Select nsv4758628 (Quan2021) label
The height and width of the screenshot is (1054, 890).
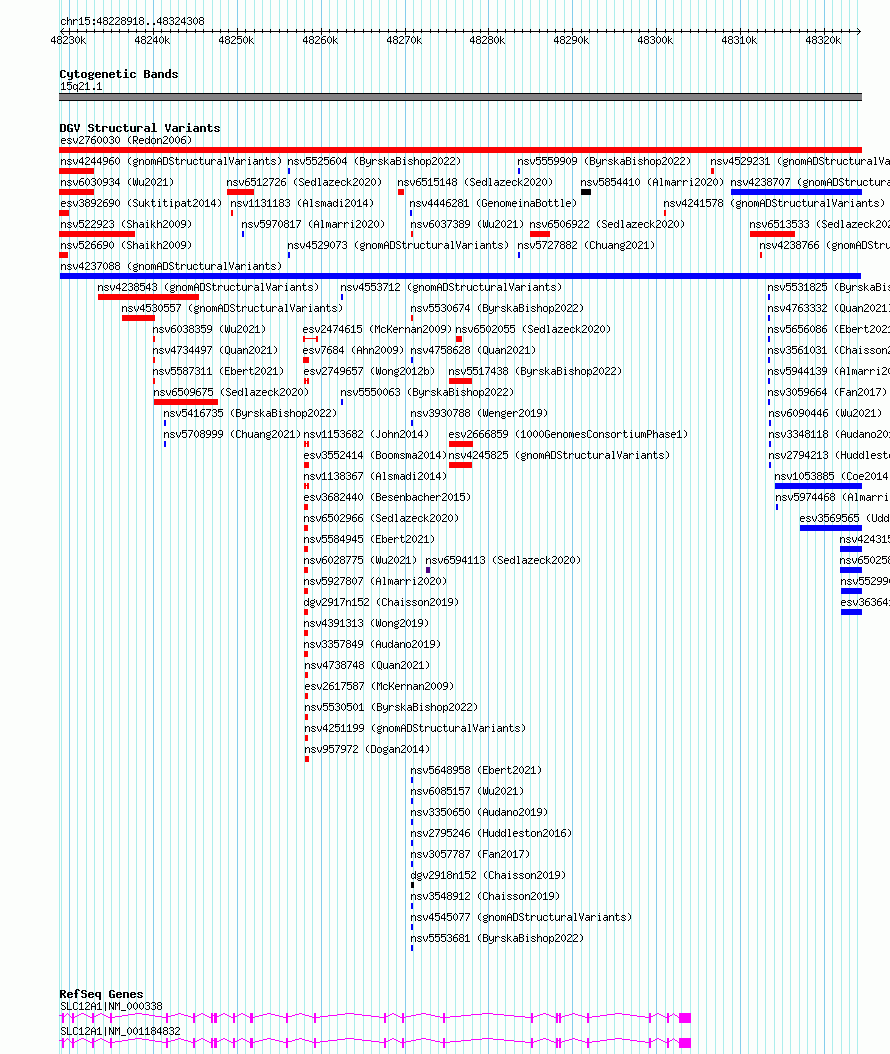473,350
